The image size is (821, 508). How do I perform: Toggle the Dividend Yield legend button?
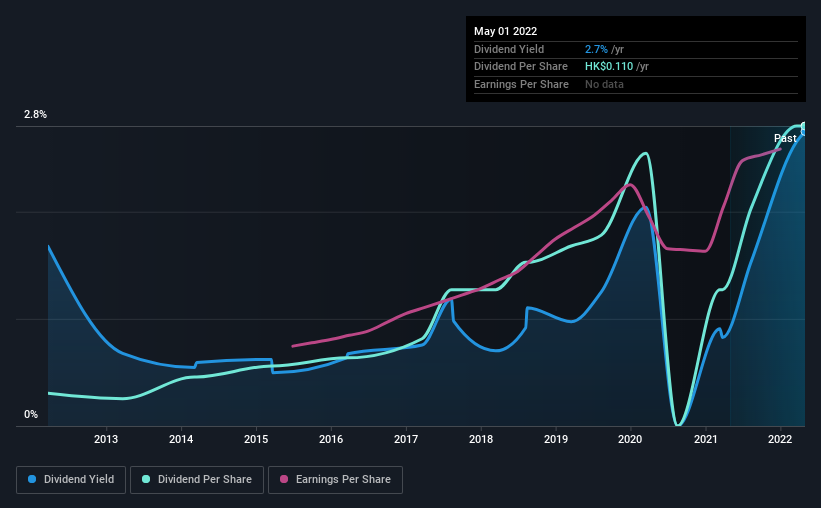[x=71, y=480]
